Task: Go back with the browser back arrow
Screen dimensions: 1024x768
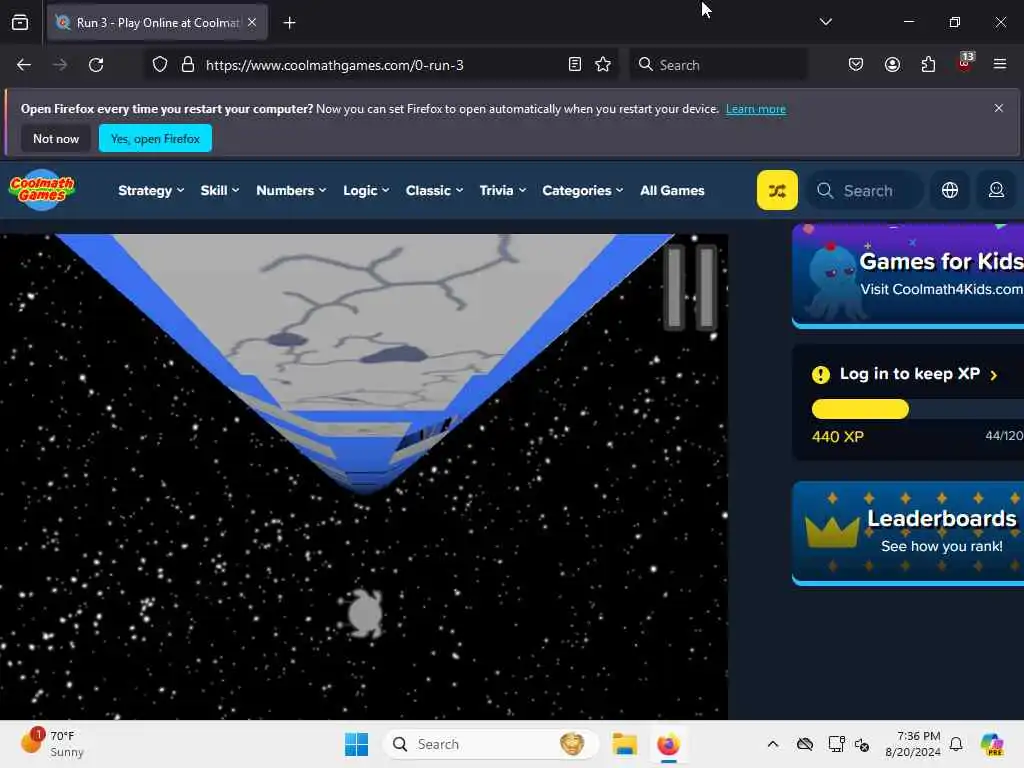Action: 24,65
